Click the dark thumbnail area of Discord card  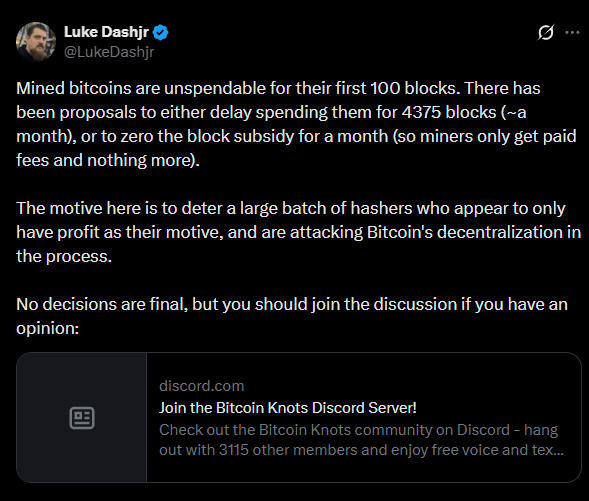[82, 417]
